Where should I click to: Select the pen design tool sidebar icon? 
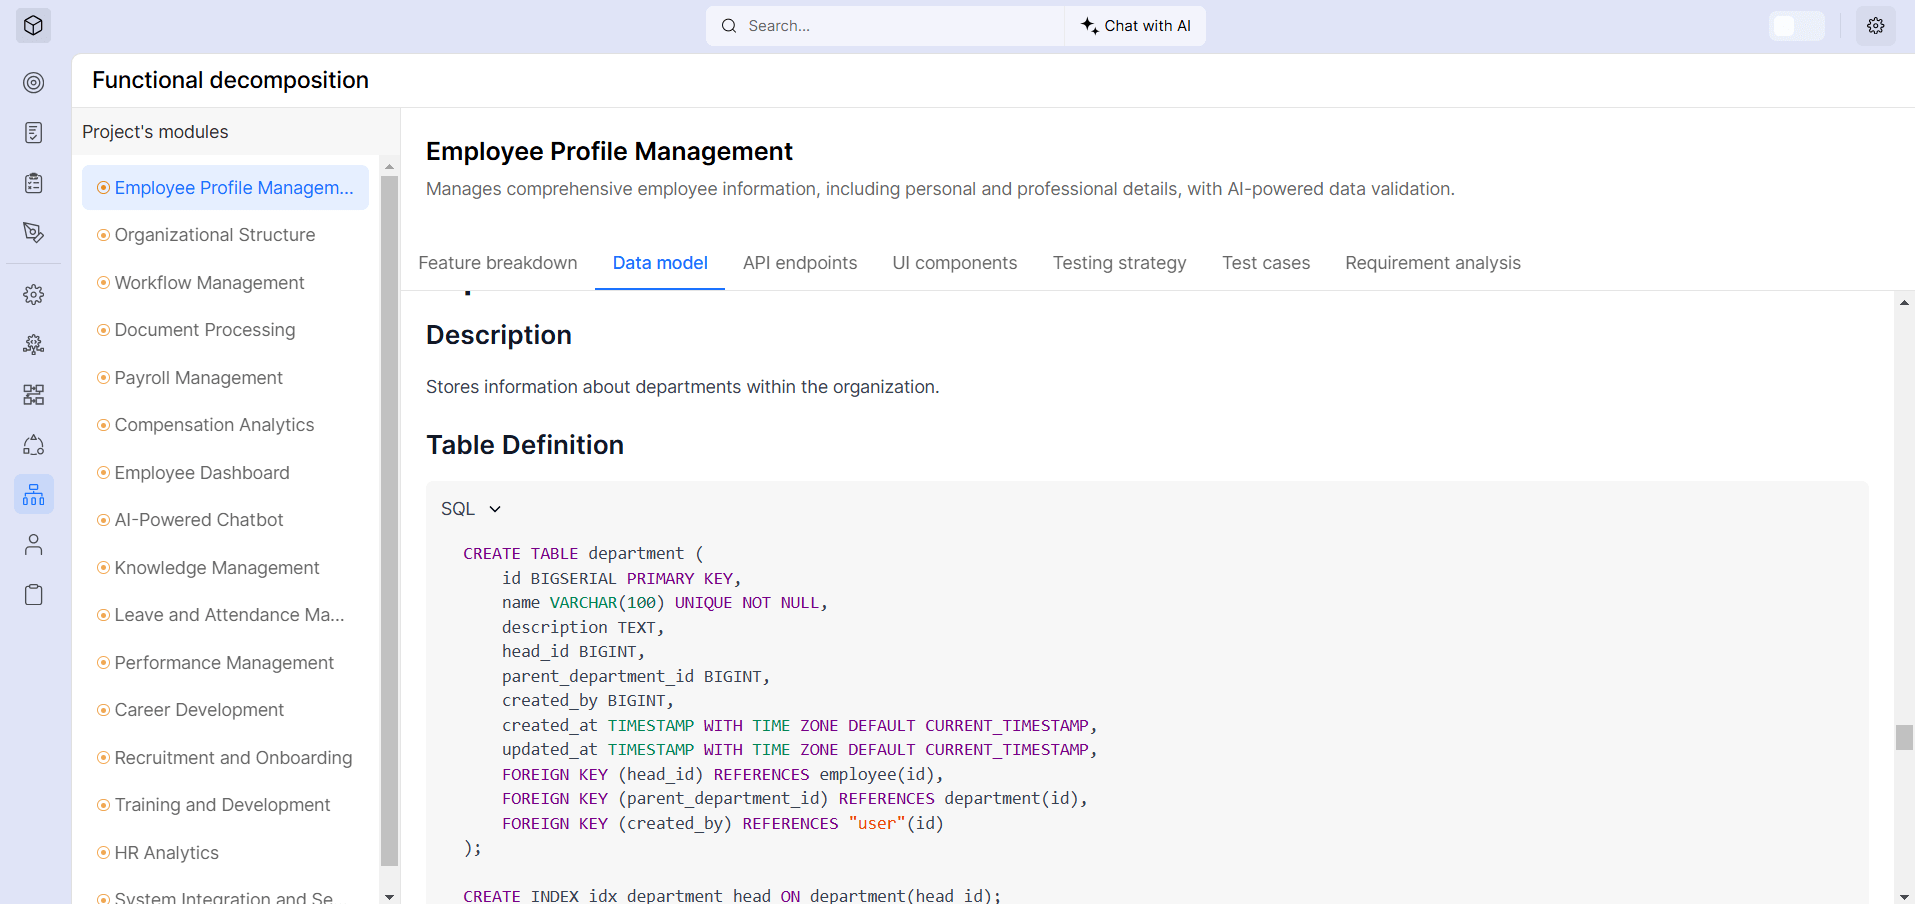point(34,233)
